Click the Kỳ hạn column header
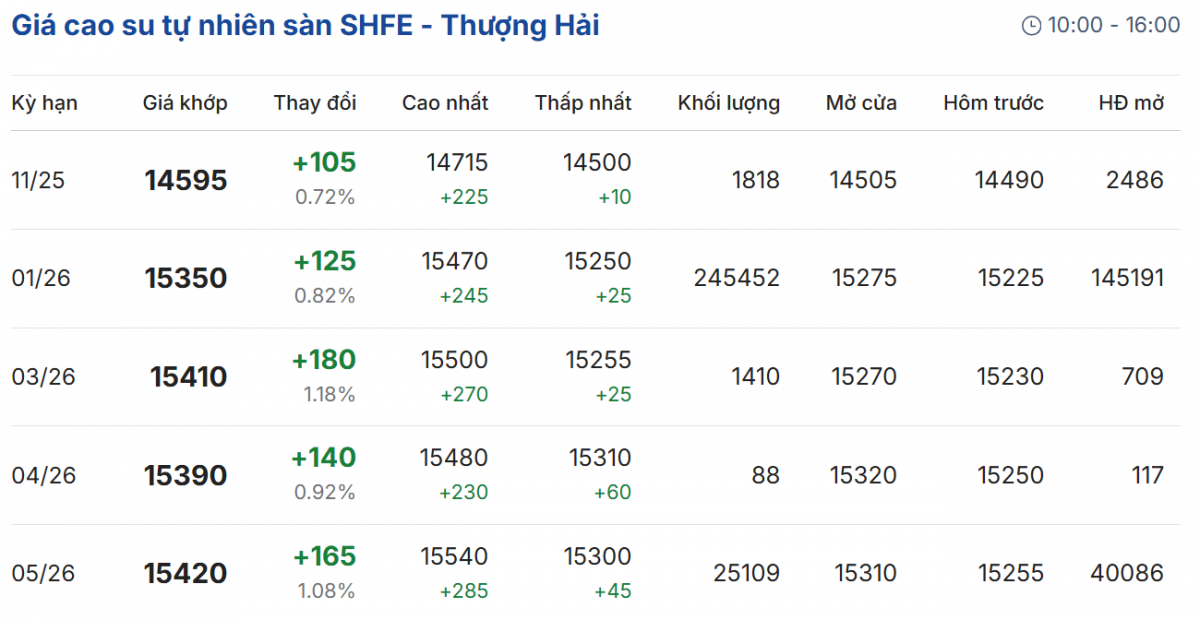1200x620 pixels. pyautogui.click(x=44, y=103)
